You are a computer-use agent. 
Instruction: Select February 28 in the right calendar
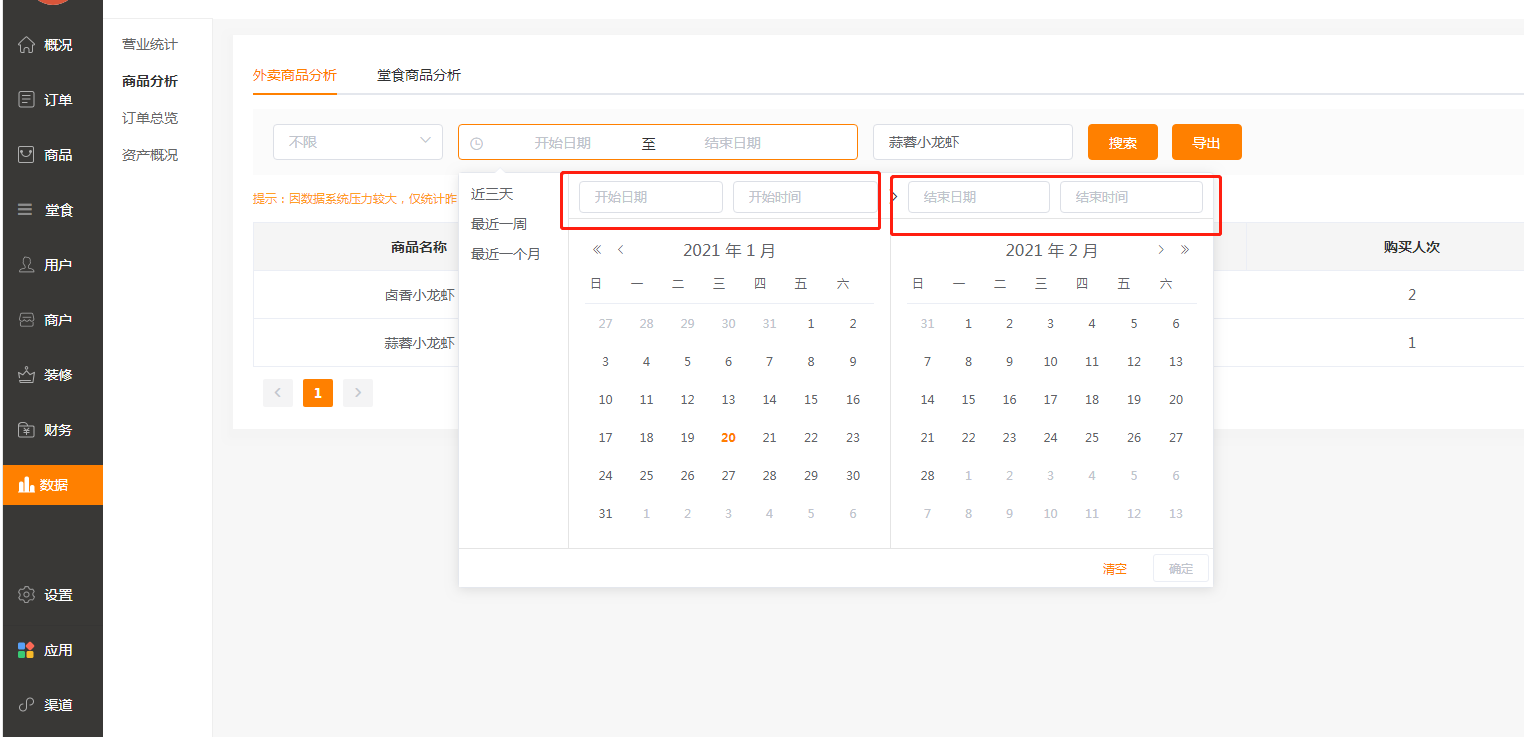point(927,476)
